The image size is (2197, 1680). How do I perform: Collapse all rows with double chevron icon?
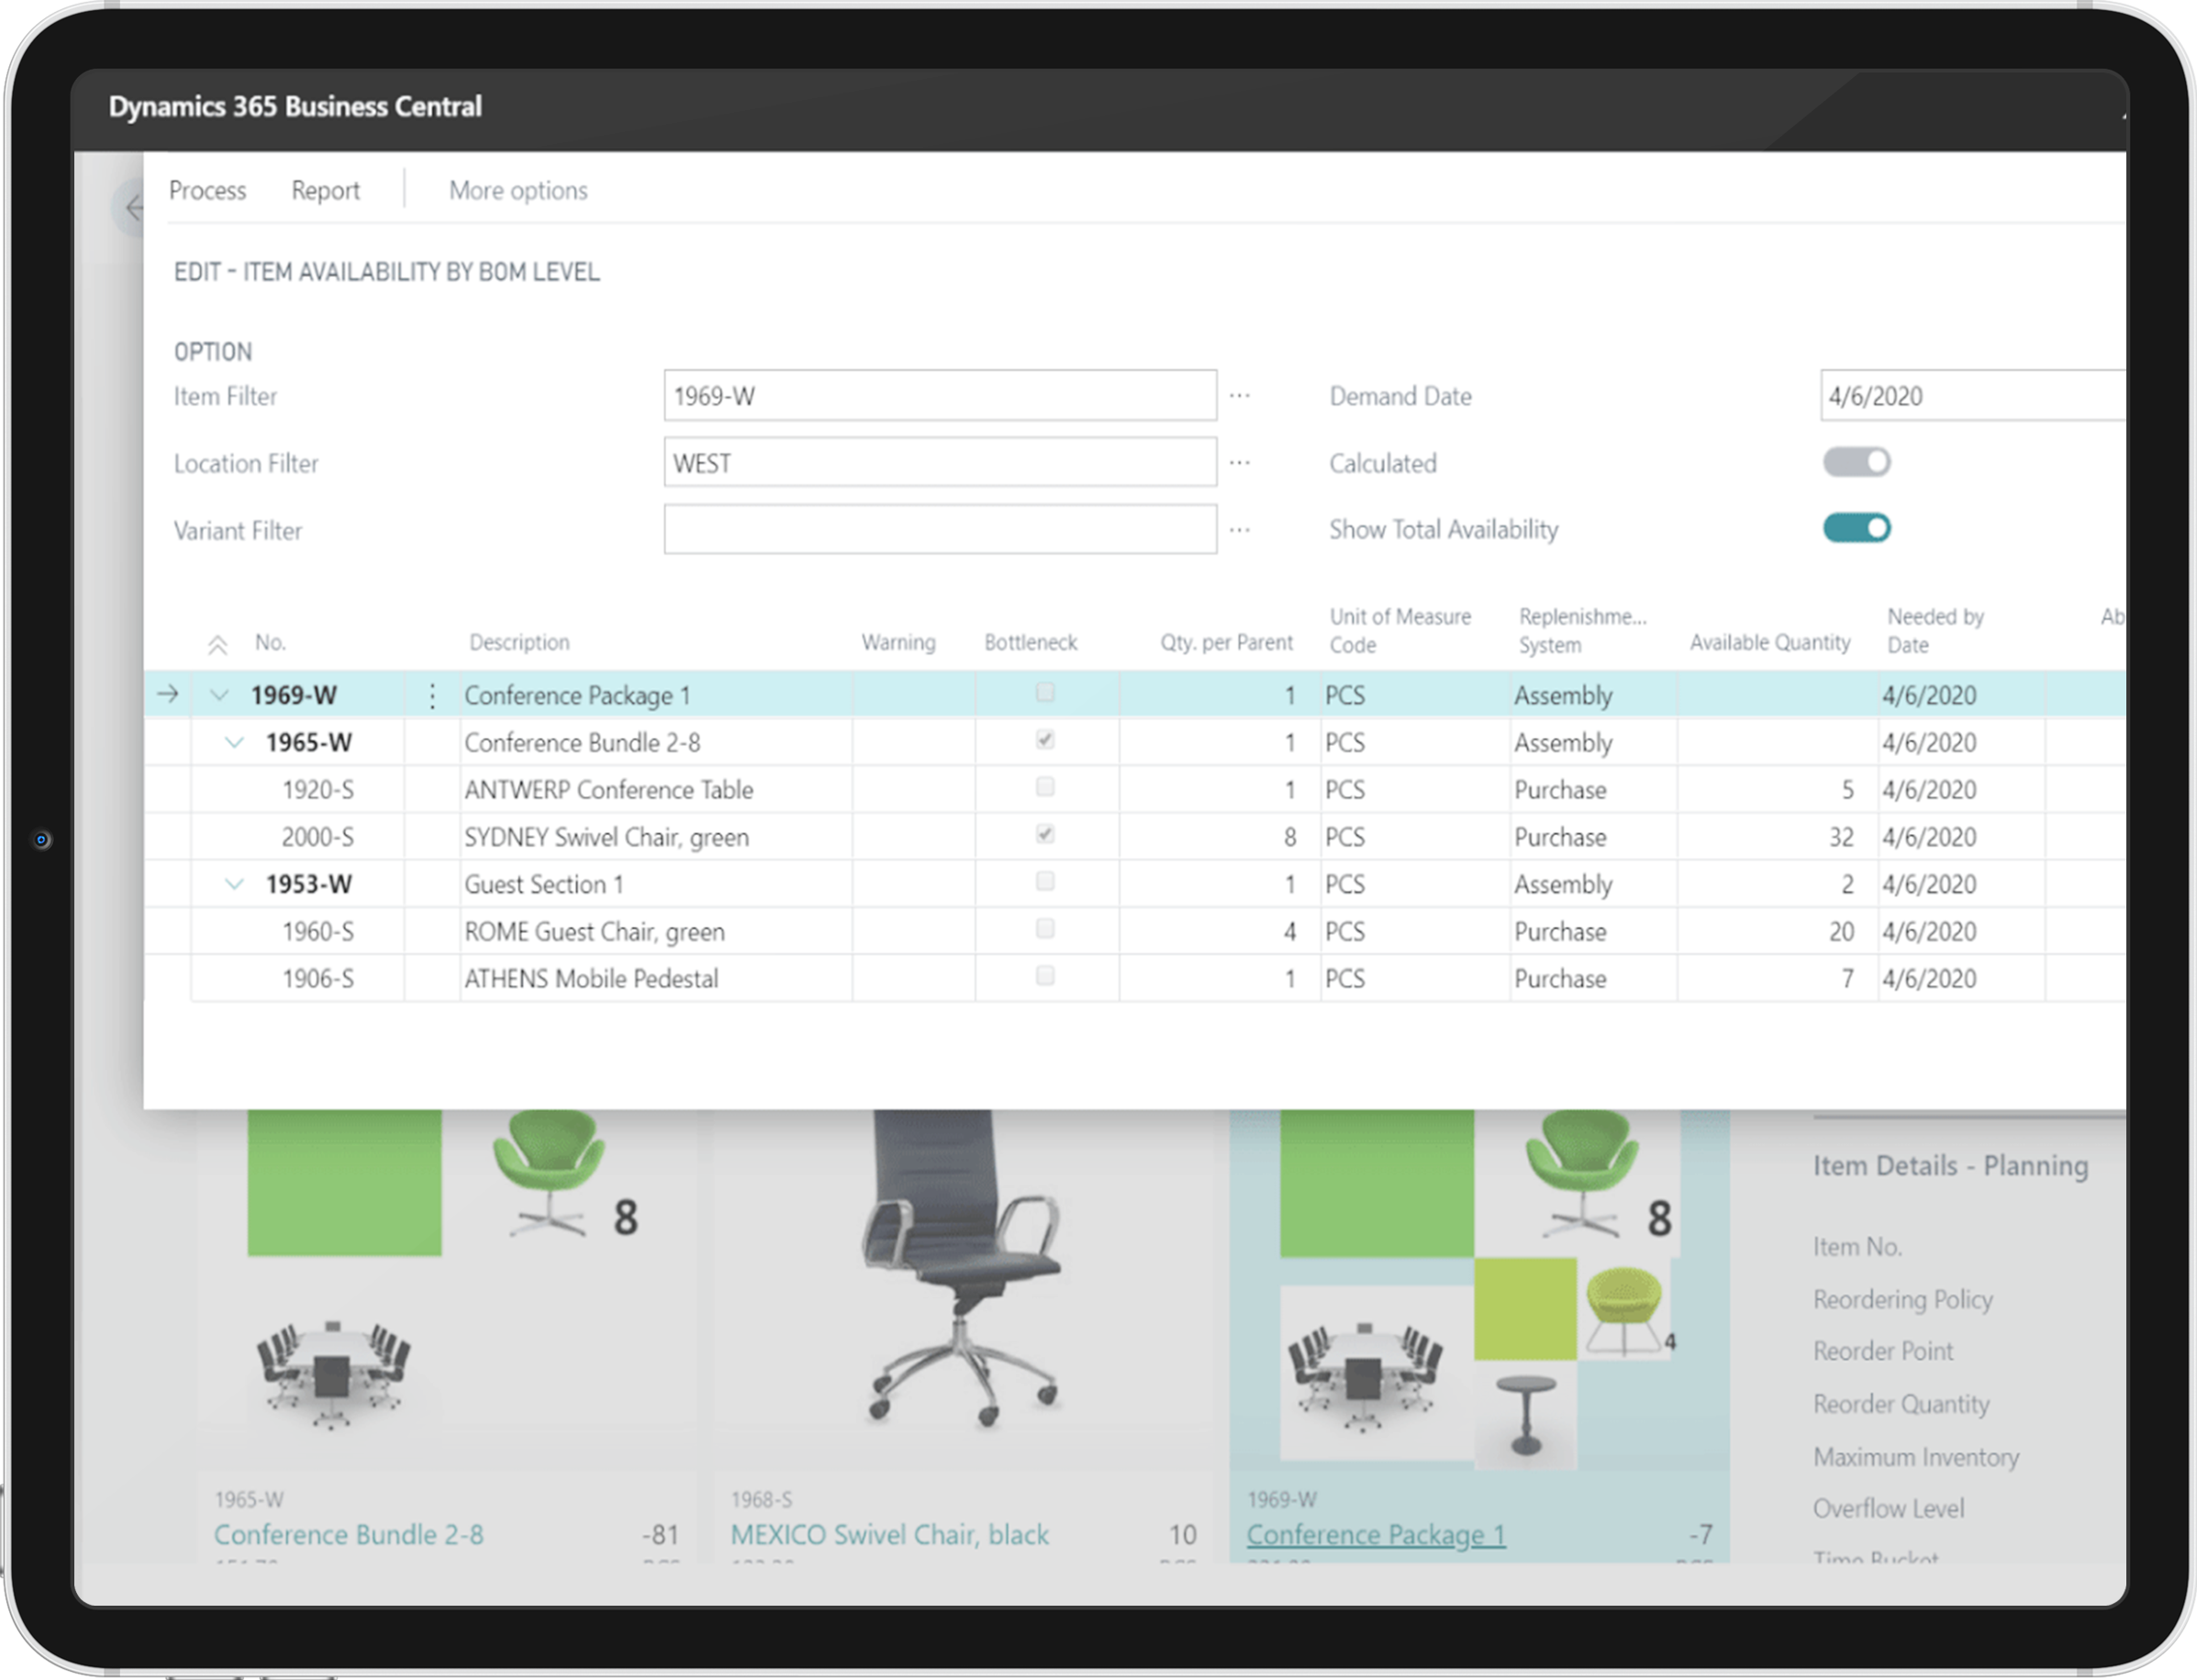(217, 645)
